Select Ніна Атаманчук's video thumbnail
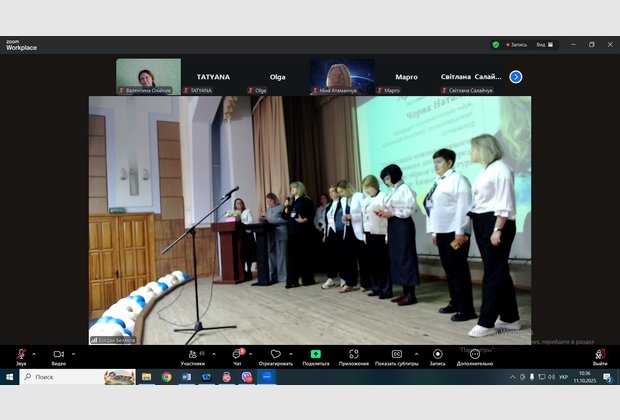 click(342, 77)
